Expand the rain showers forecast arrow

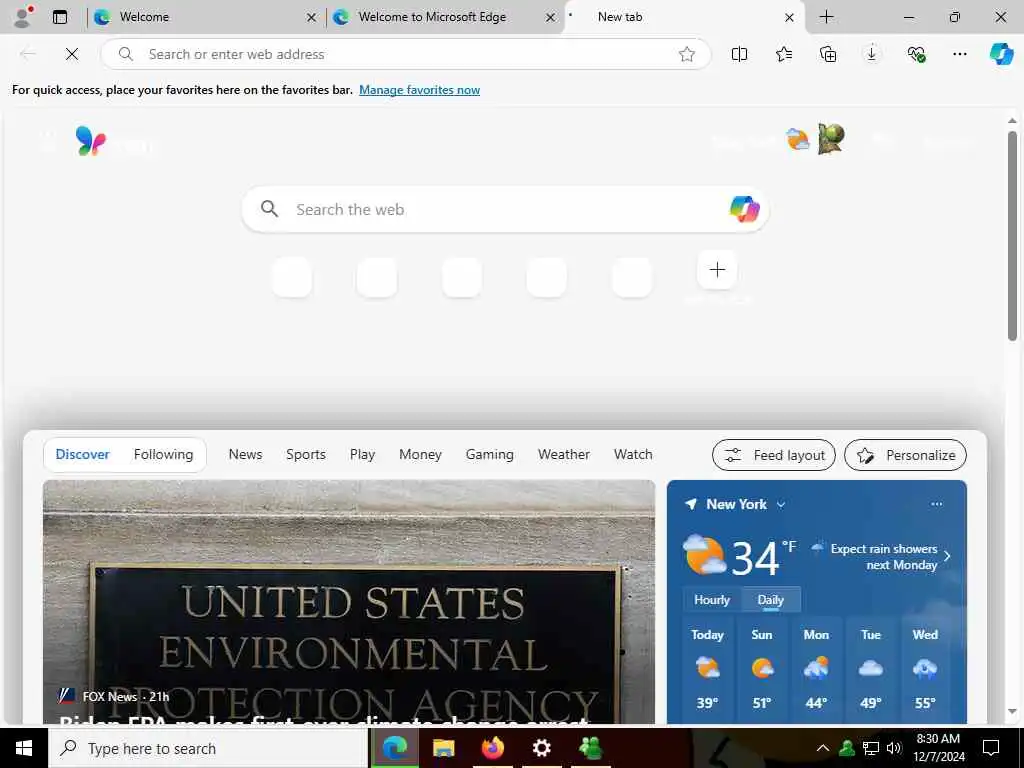tap(947, 556)
